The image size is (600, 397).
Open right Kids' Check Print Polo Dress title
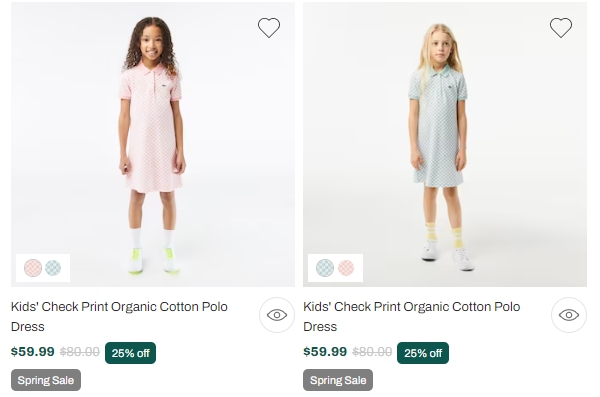(411, 317)
